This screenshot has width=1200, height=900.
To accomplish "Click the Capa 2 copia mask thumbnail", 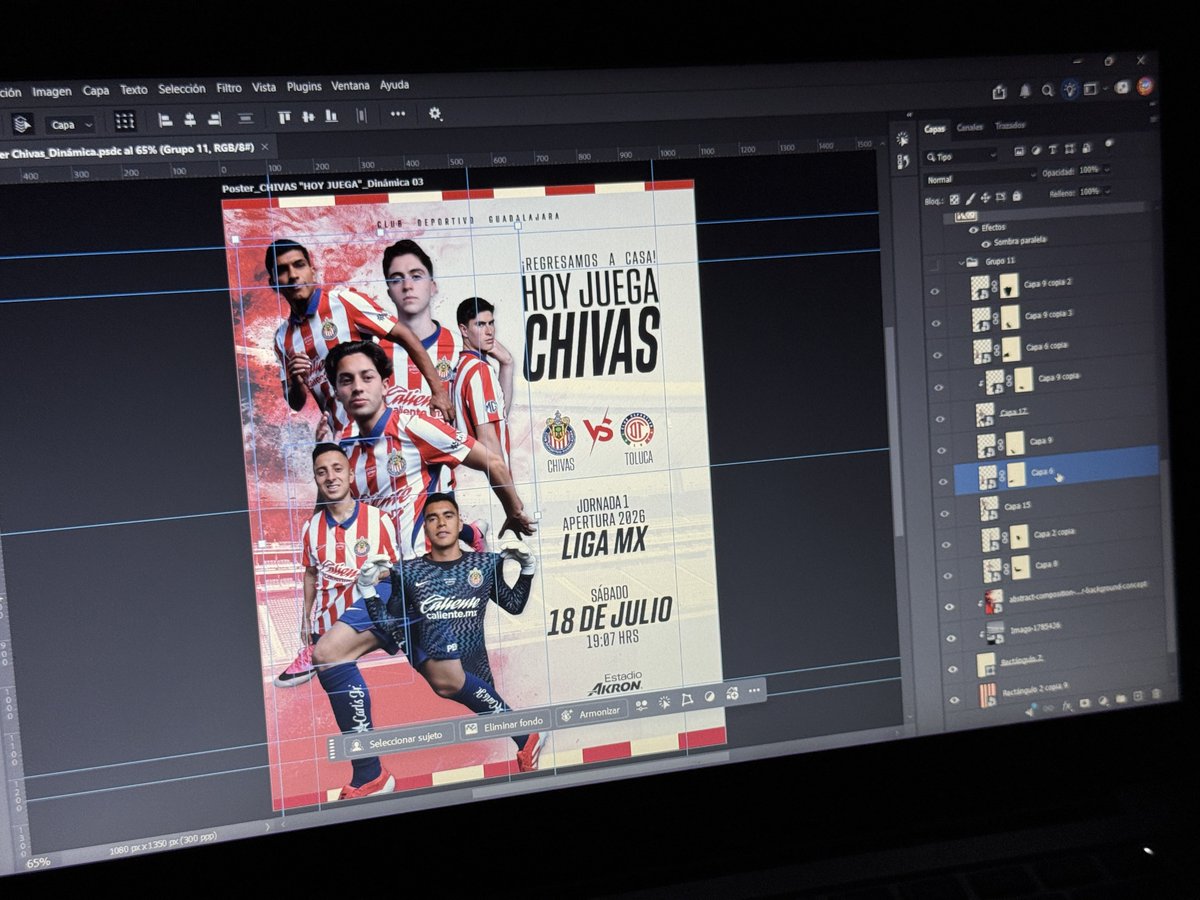I will pos(1018,536).
